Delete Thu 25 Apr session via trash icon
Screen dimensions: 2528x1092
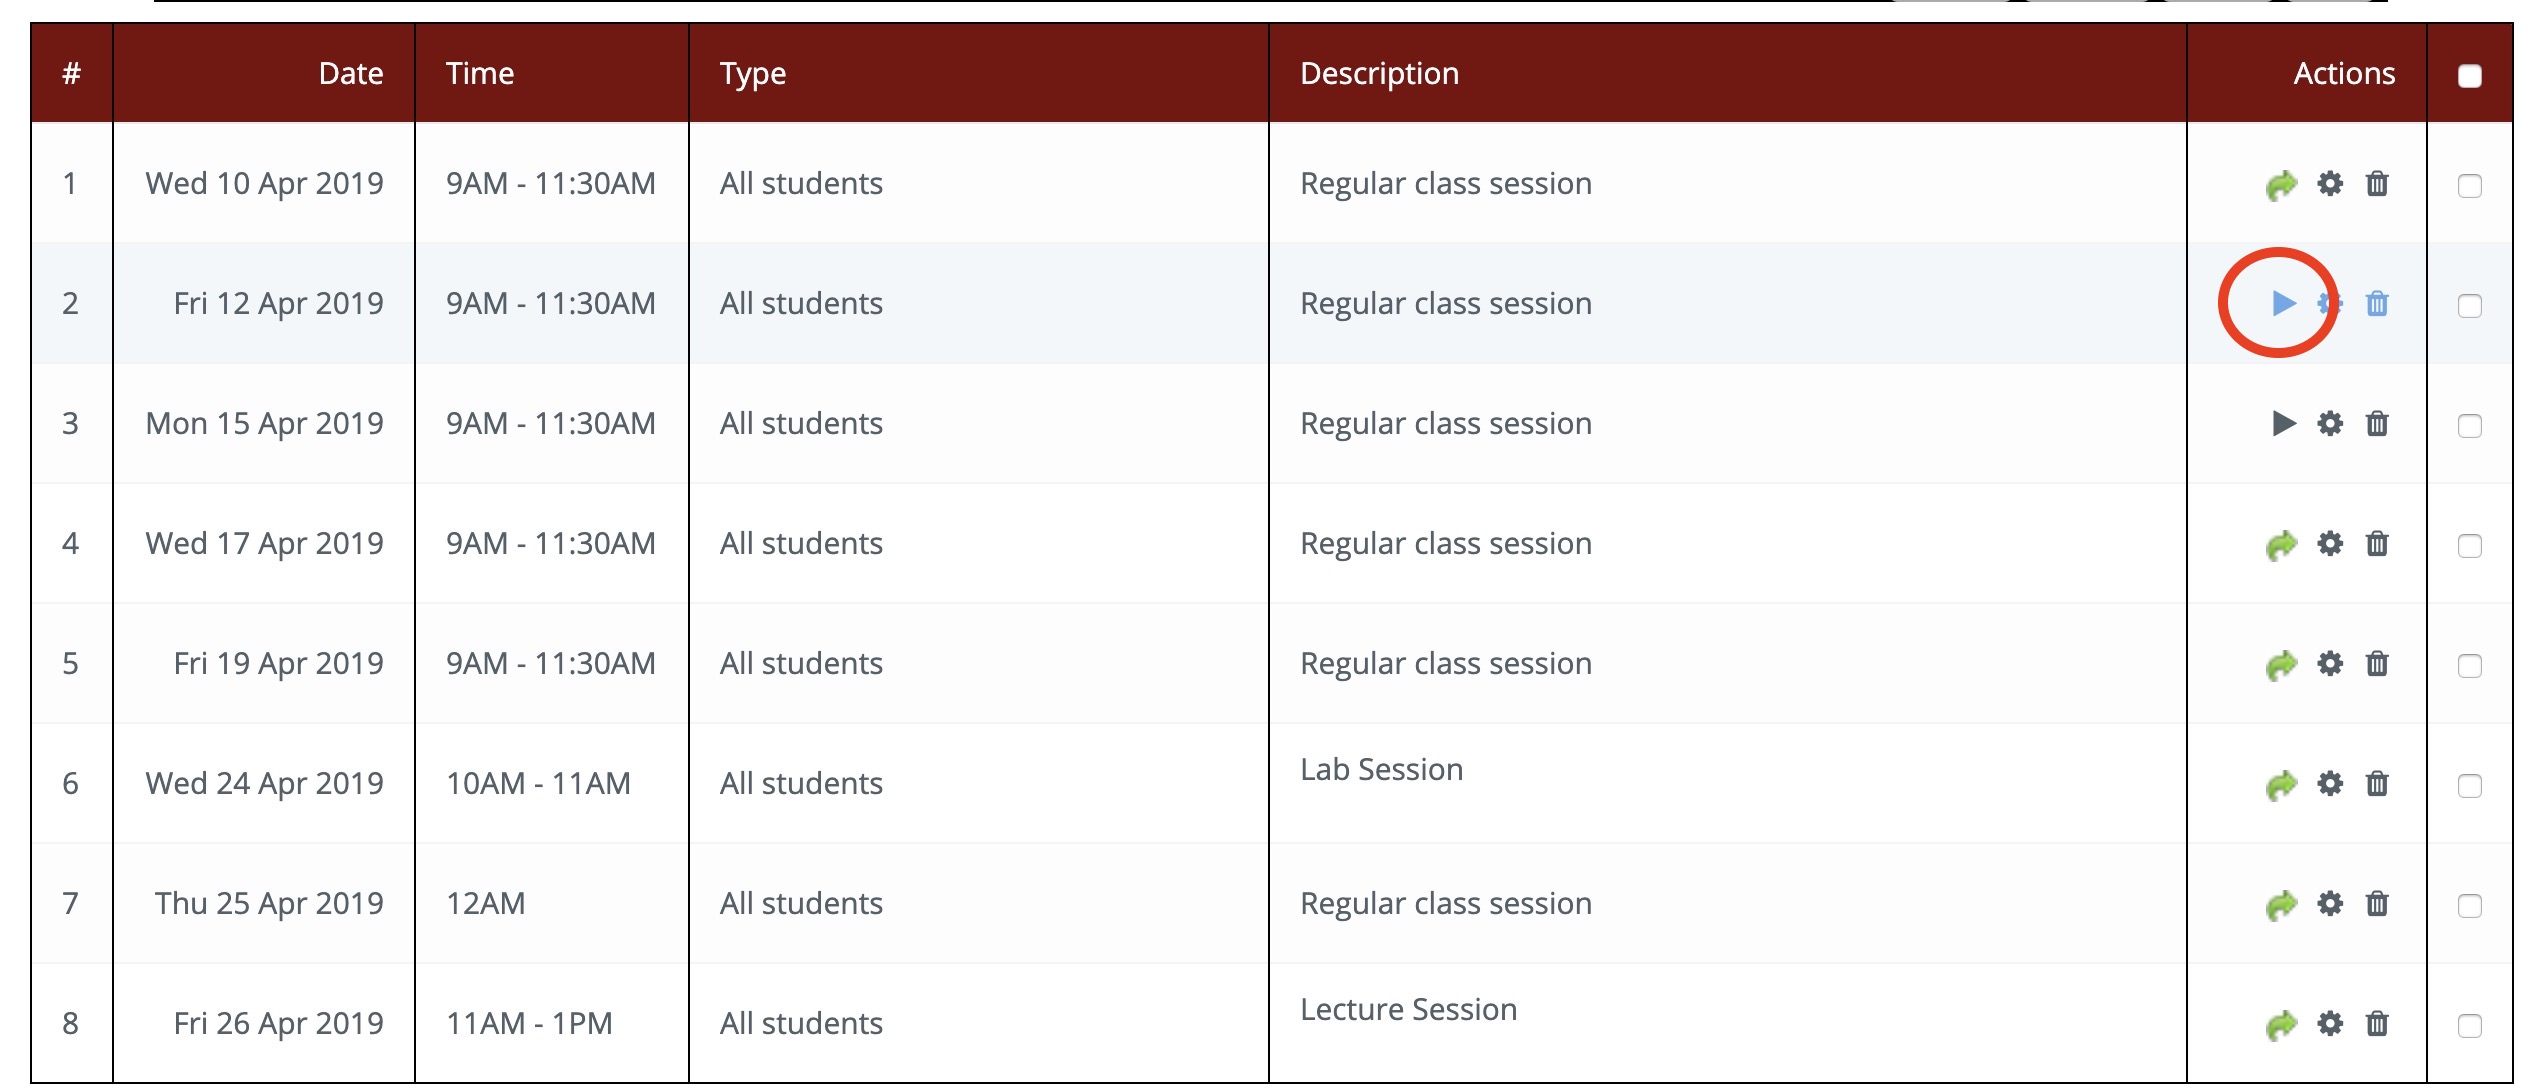coord(2377,904)
